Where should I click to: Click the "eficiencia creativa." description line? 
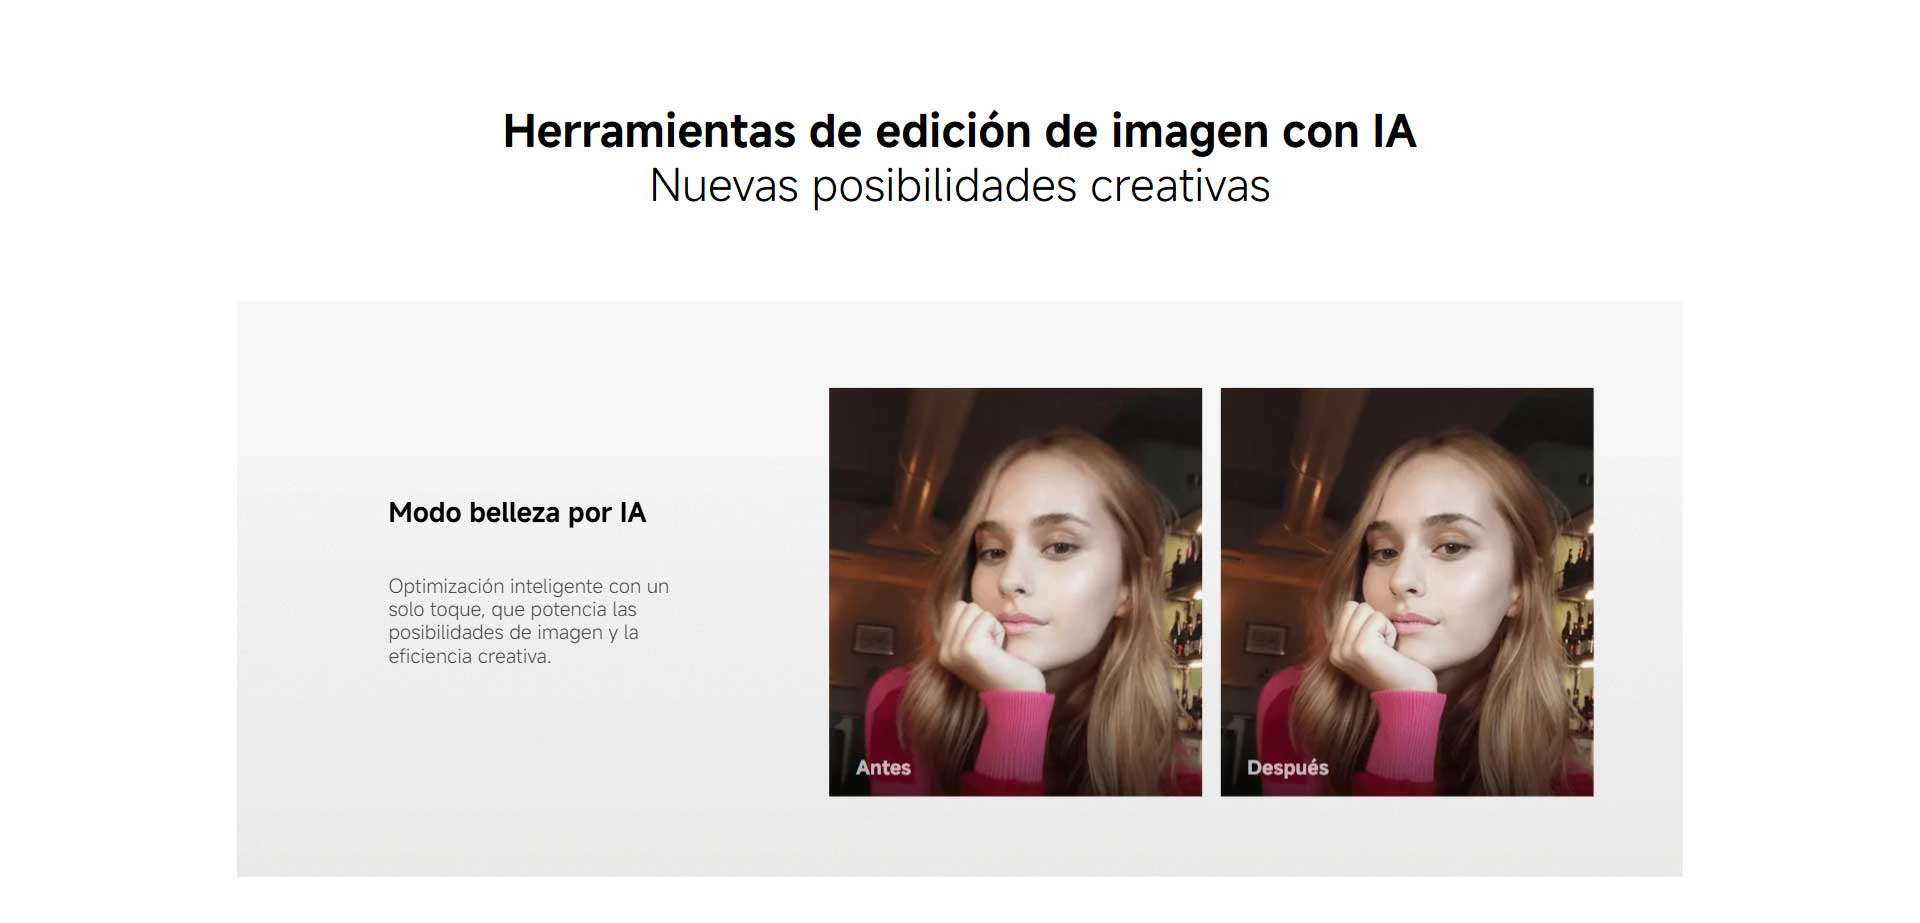coord(469,656)
